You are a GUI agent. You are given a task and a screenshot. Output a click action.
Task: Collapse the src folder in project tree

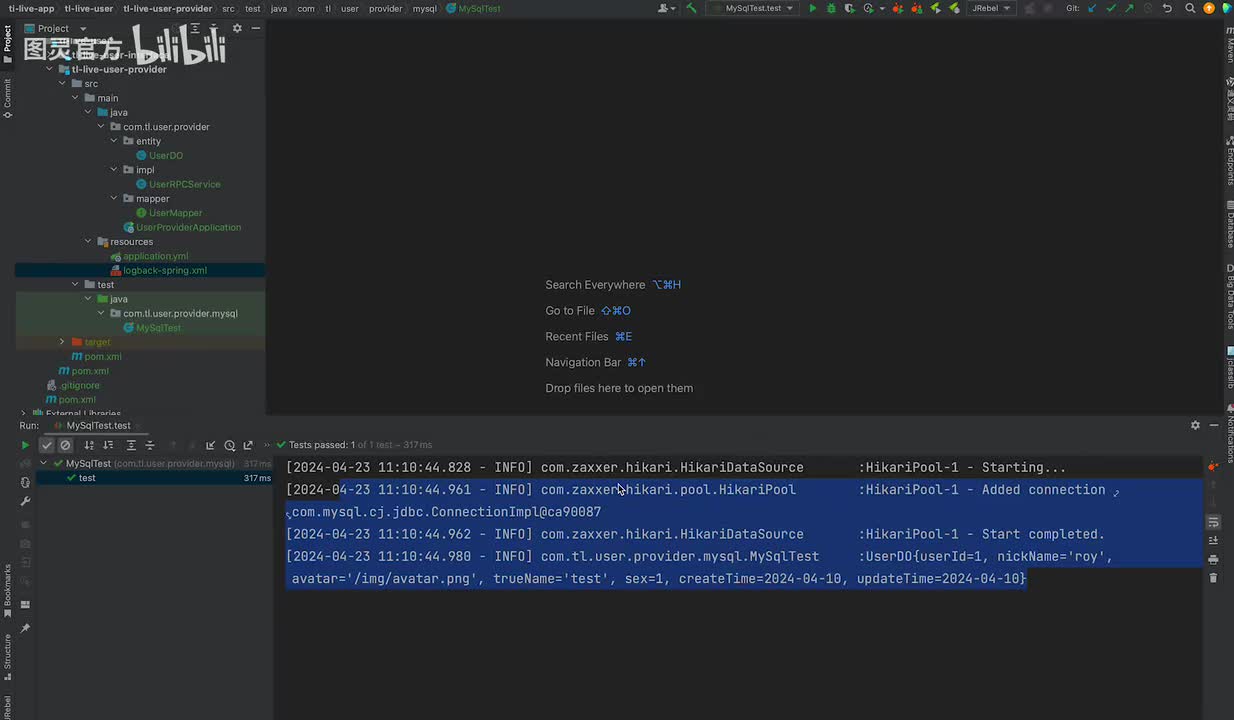click(62, 84)
